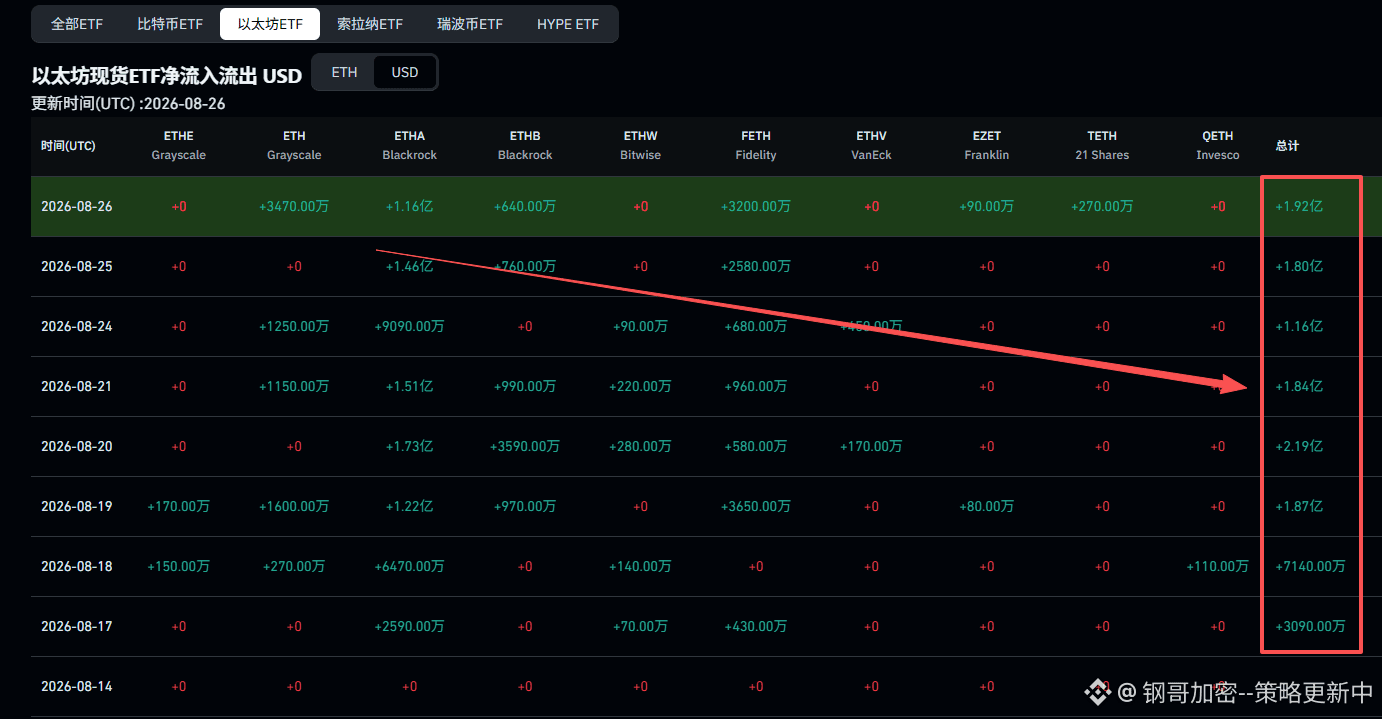Viewport: 1382px width, 719px height.
Task: Click the +640.00万 ETHB value
Action: (x=525, y=206)
